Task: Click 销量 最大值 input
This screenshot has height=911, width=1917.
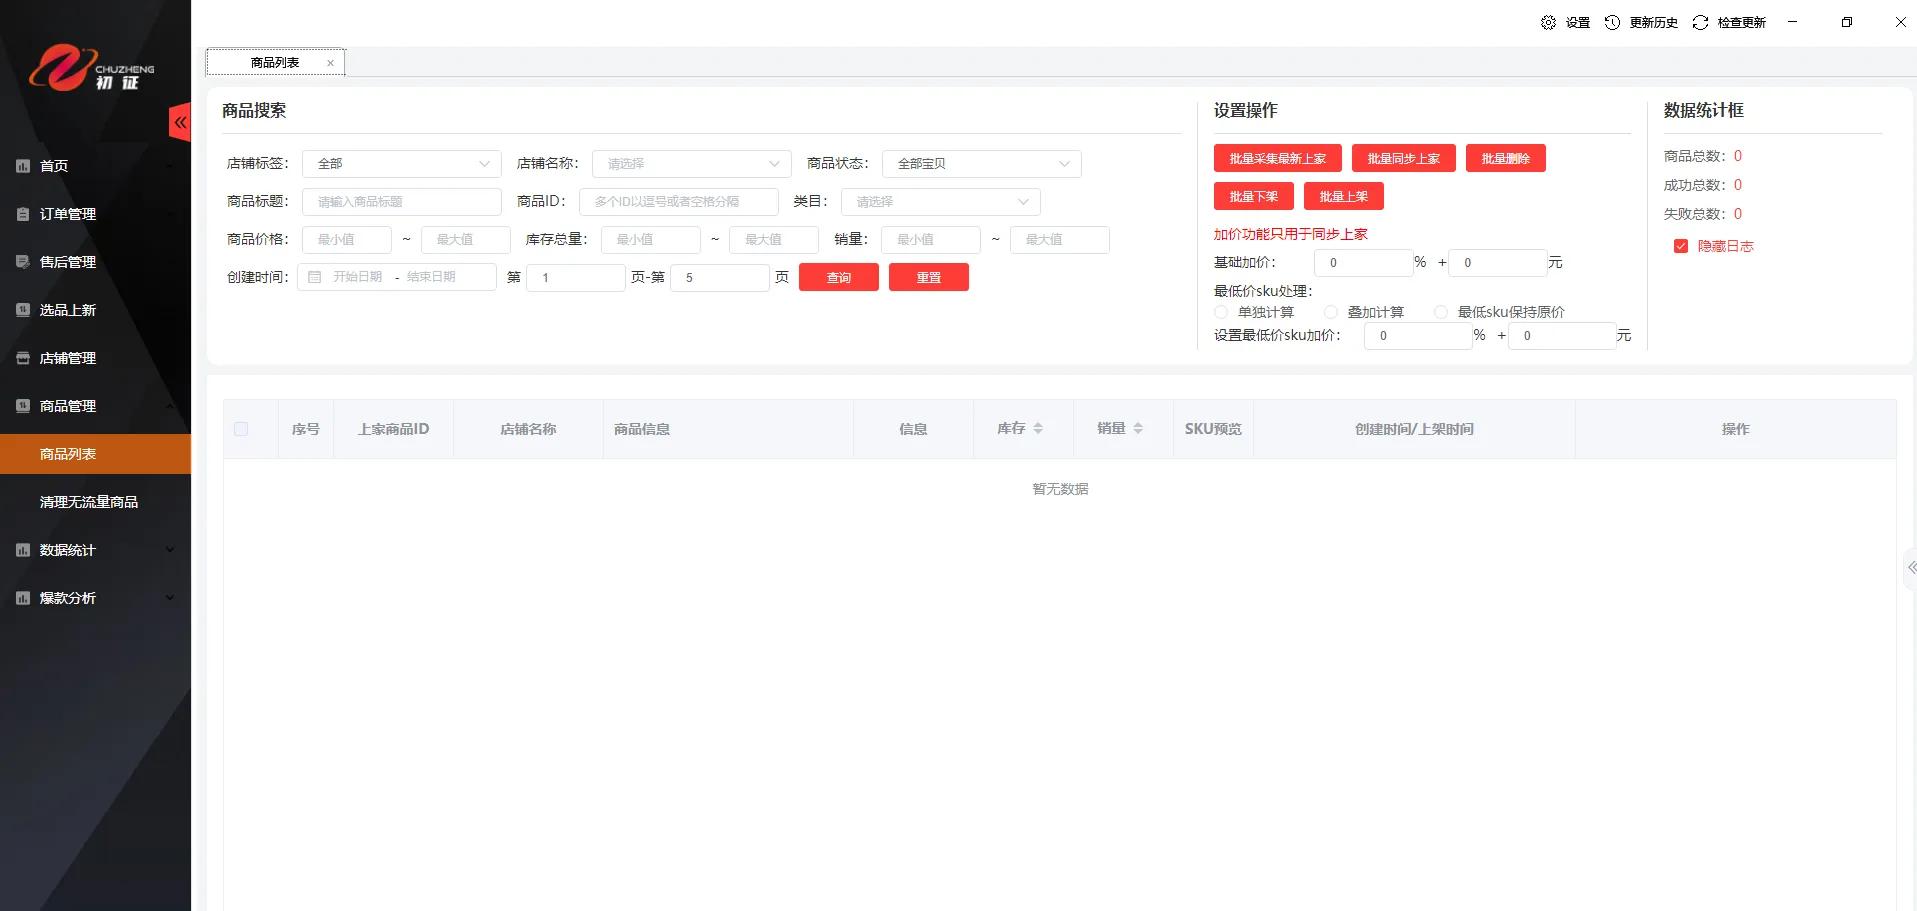Action: 1060,240
